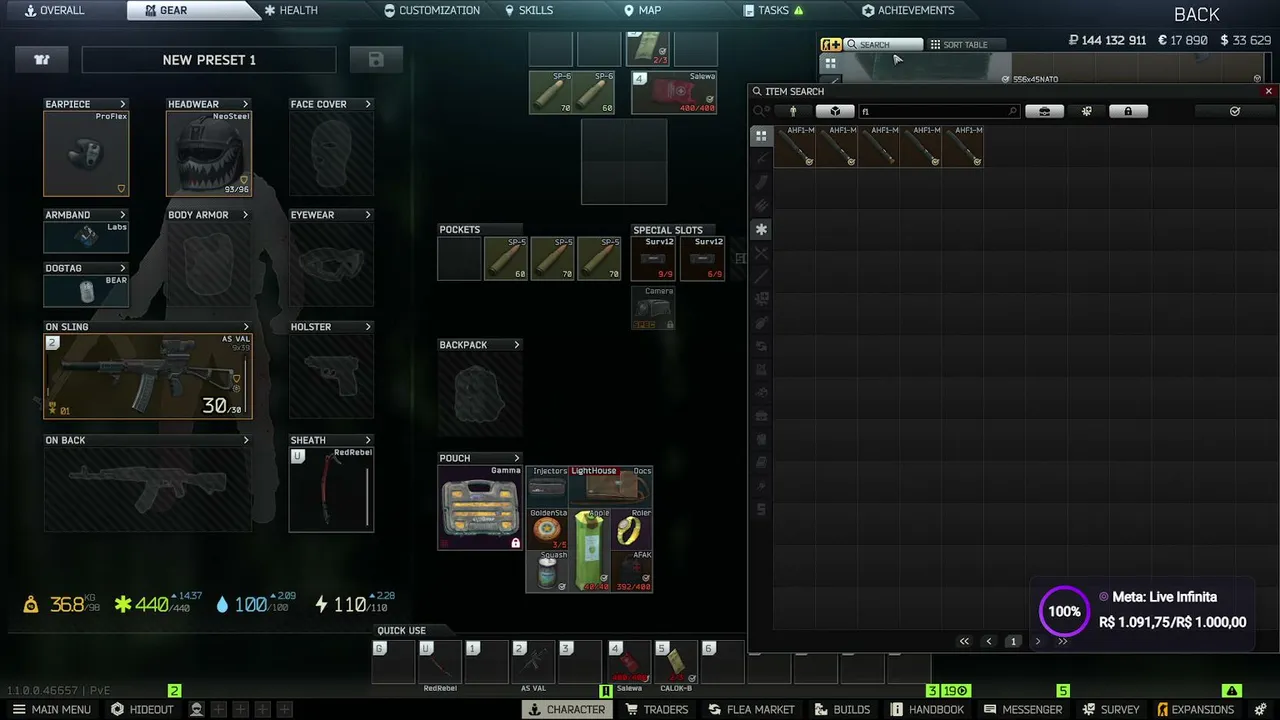Toggle the weapon mods gear filter

(x=1087, y=111)
